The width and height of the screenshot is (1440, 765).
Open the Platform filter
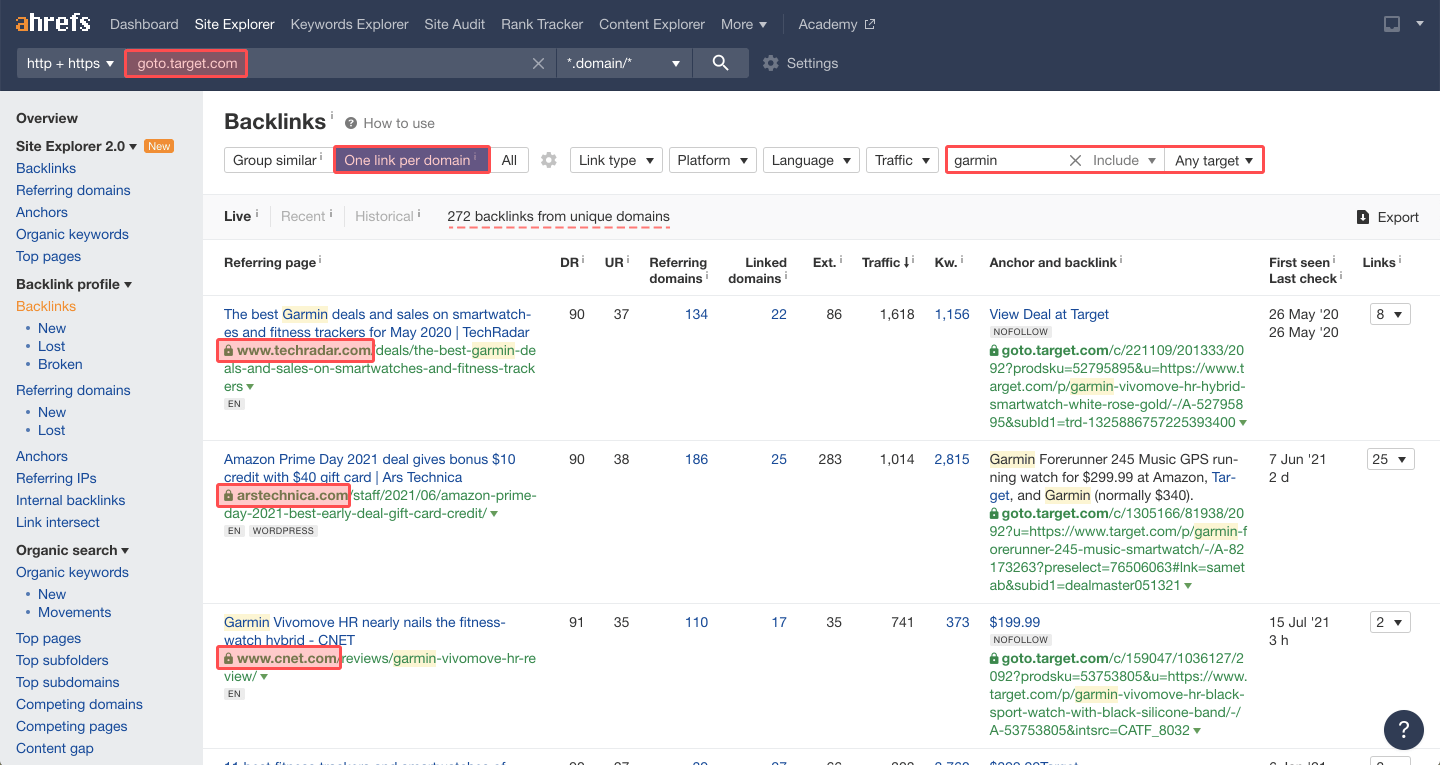[712, 160]
